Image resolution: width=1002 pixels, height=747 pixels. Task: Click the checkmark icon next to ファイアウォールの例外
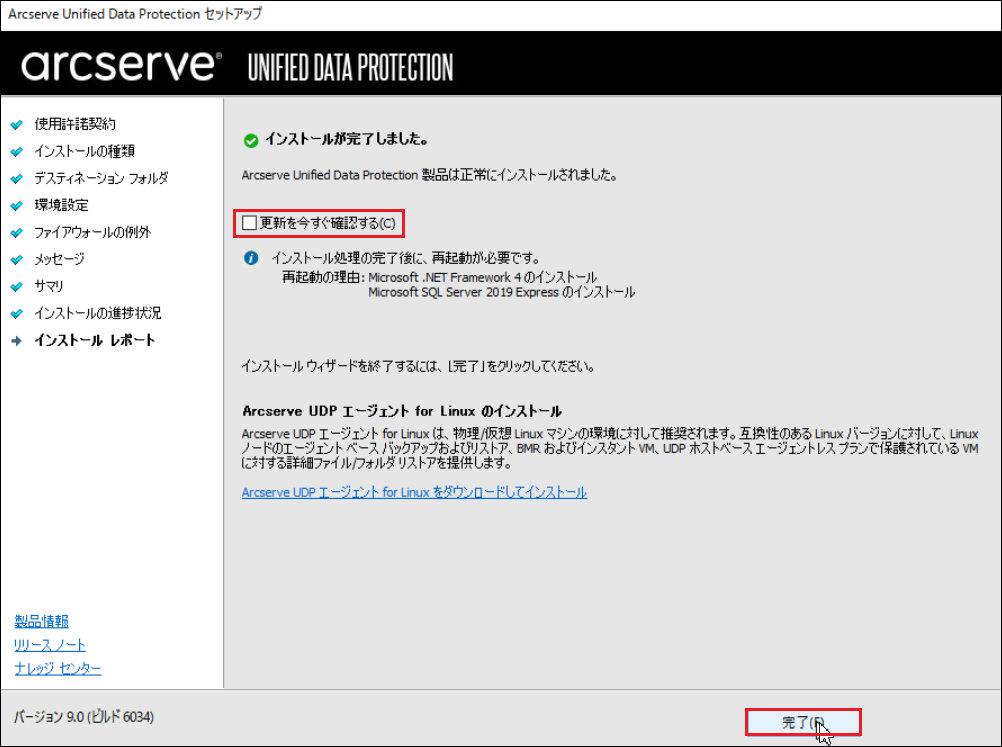17,233
